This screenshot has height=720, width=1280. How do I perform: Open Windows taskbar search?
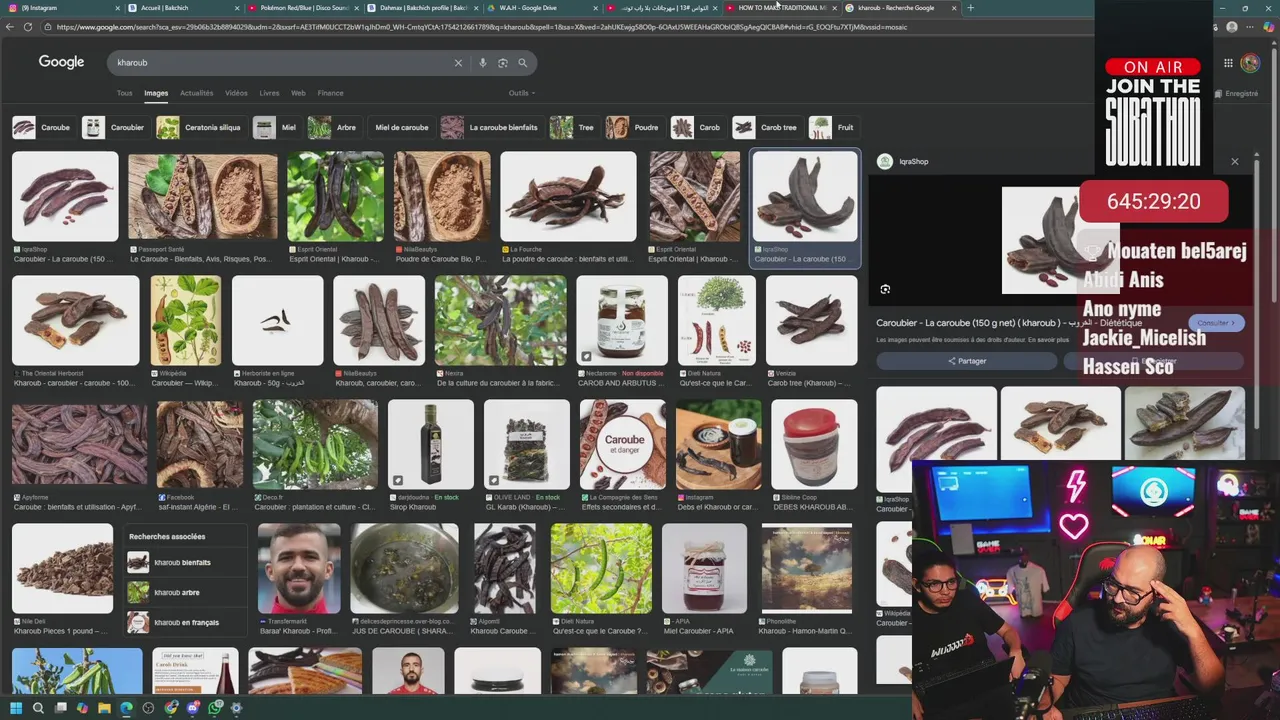(38, 708)
